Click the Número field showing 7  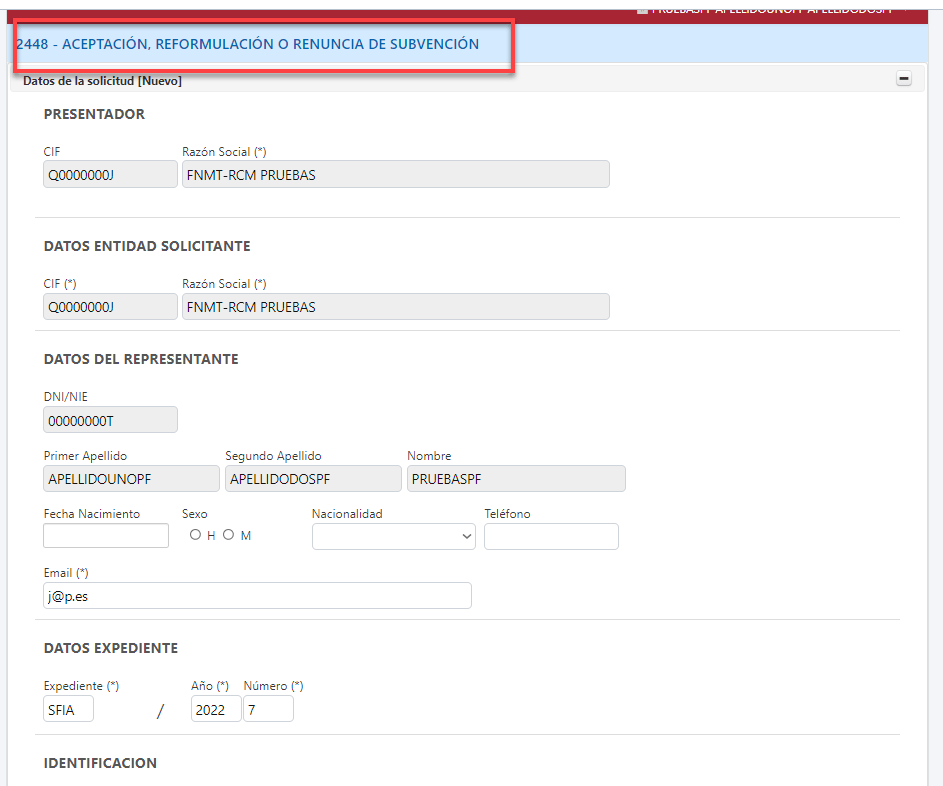tap(268, 710)
